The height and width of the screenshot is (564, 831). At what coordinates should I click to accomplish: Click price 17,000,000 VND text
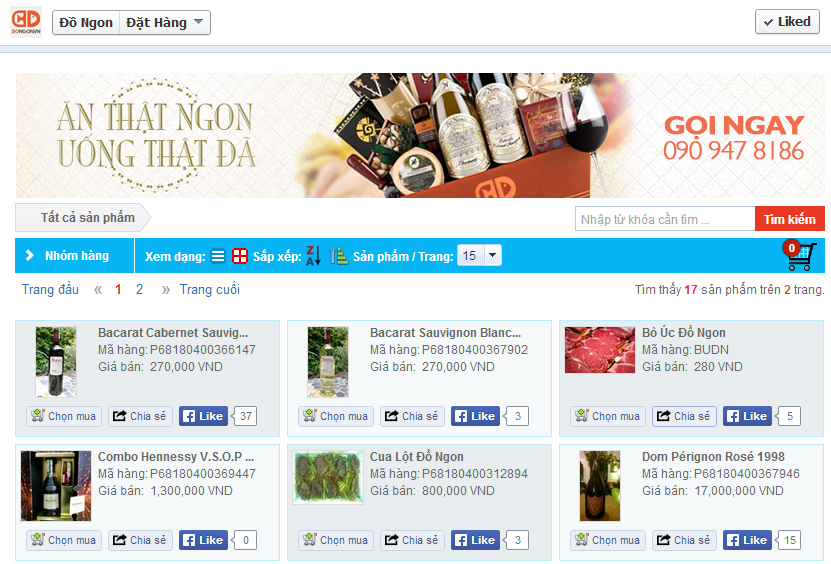739,491
